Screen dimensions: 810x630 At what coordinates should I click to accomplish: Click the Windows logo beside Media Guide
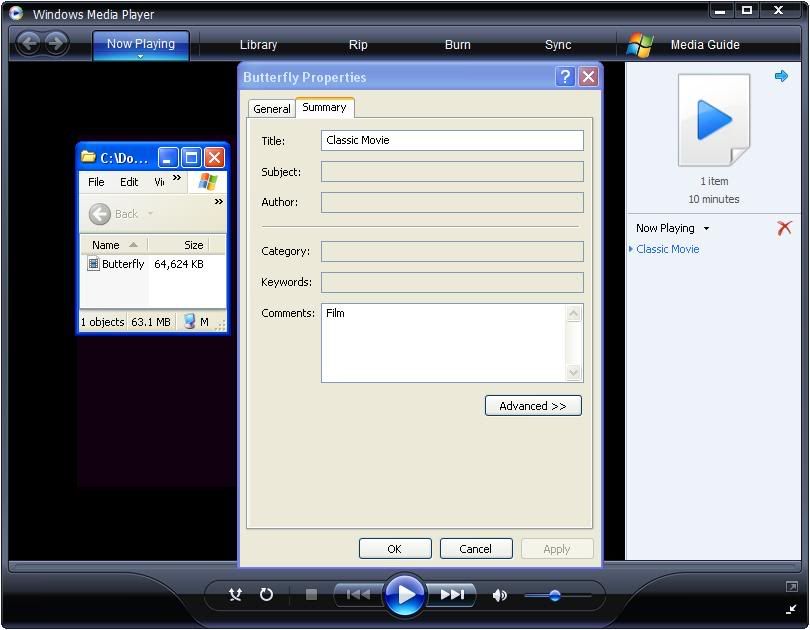pyautogui.click(x=640, y=45)
